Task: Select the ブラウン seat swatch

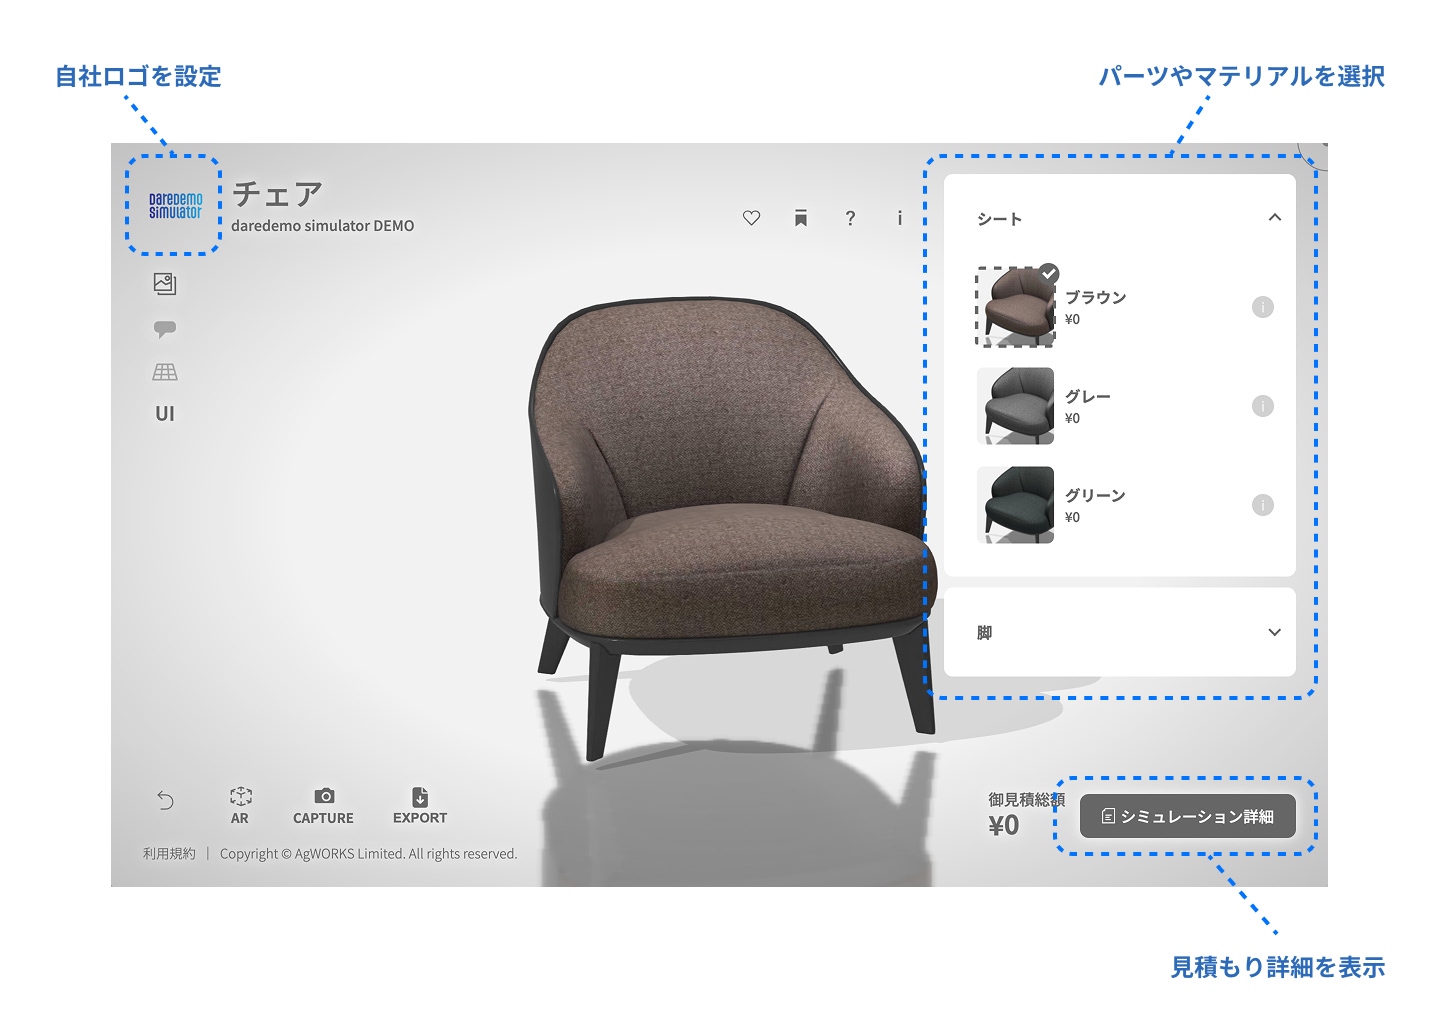Action: click(x=1016, y=306)
